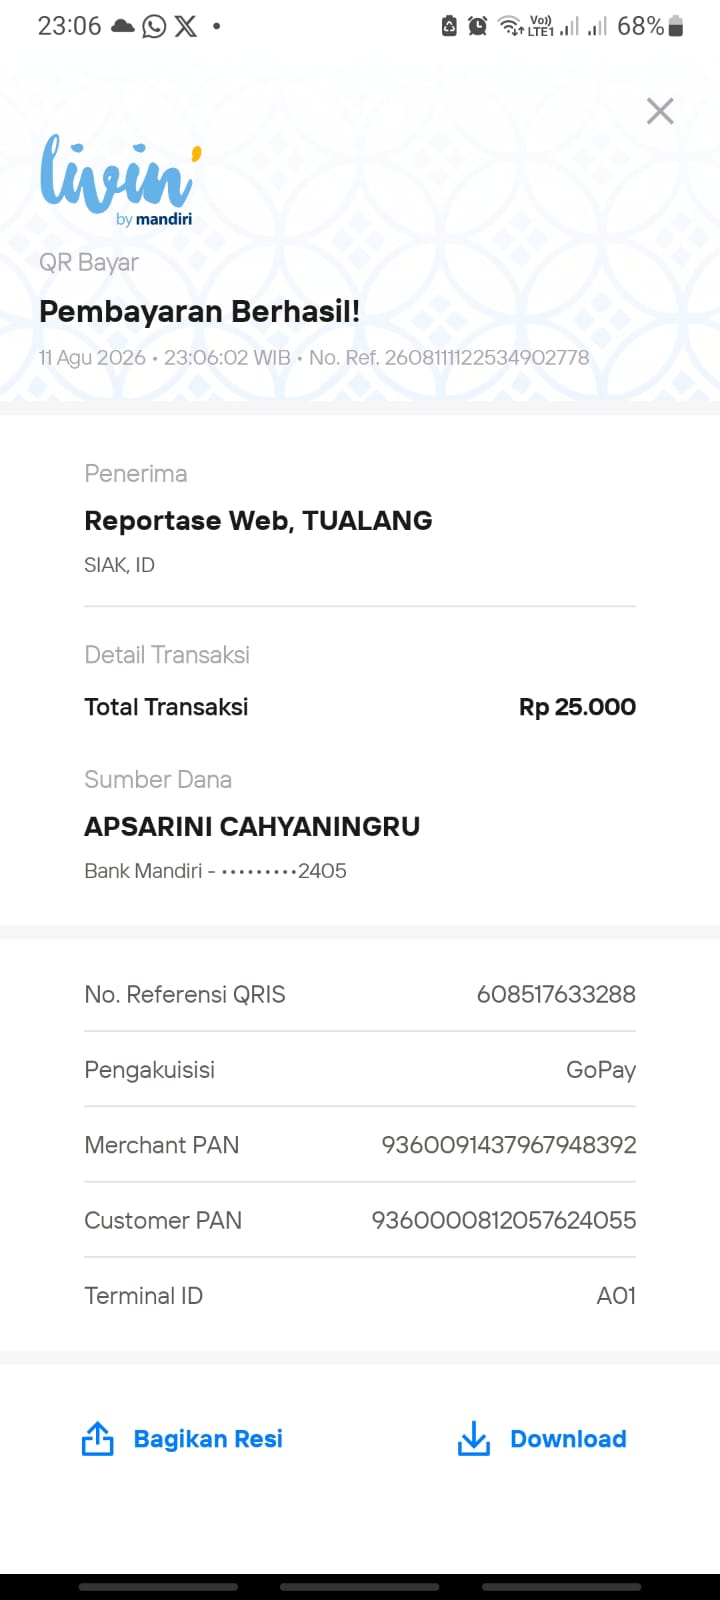Select the Customer PAN number
Viewport: 720px width, 1600px height.
click(x=504, y=1220)
